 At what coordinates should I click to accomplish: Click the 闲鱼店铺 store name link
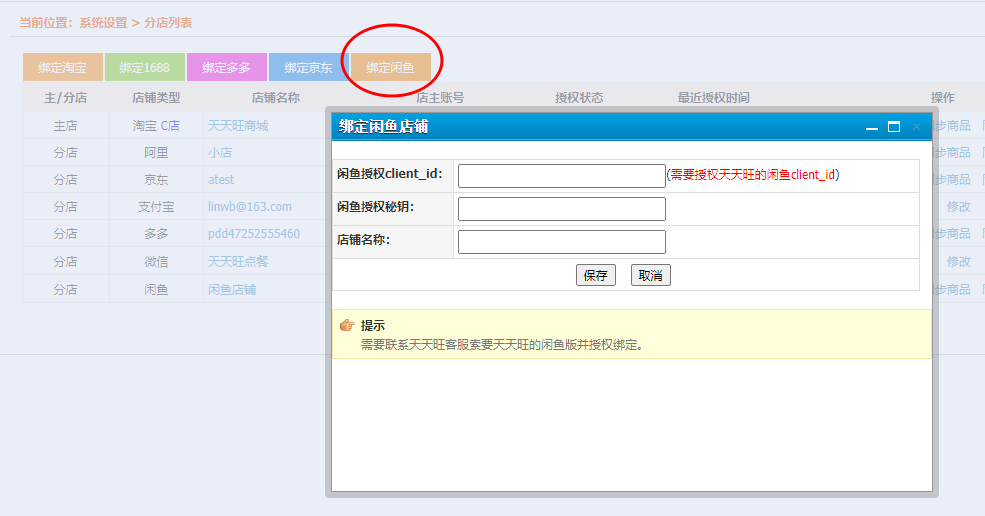point(232,289)
